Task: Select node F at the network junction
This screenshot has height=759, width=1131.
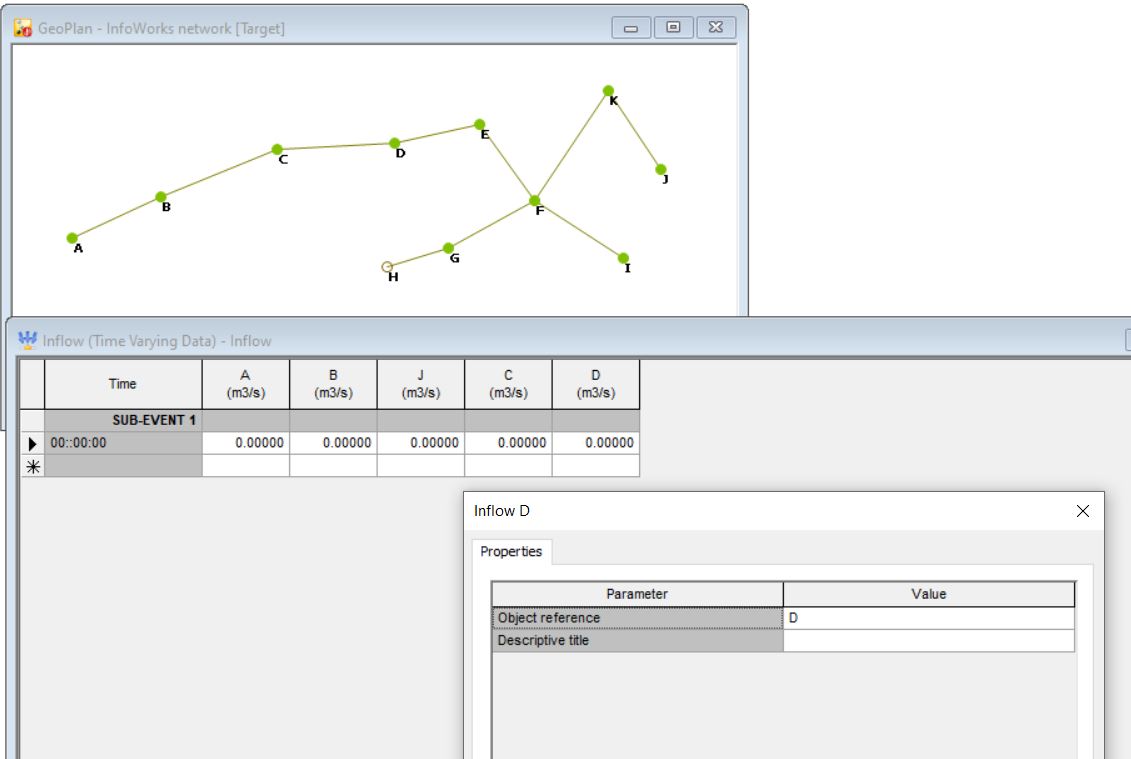Action: click(x=534, y=199)
